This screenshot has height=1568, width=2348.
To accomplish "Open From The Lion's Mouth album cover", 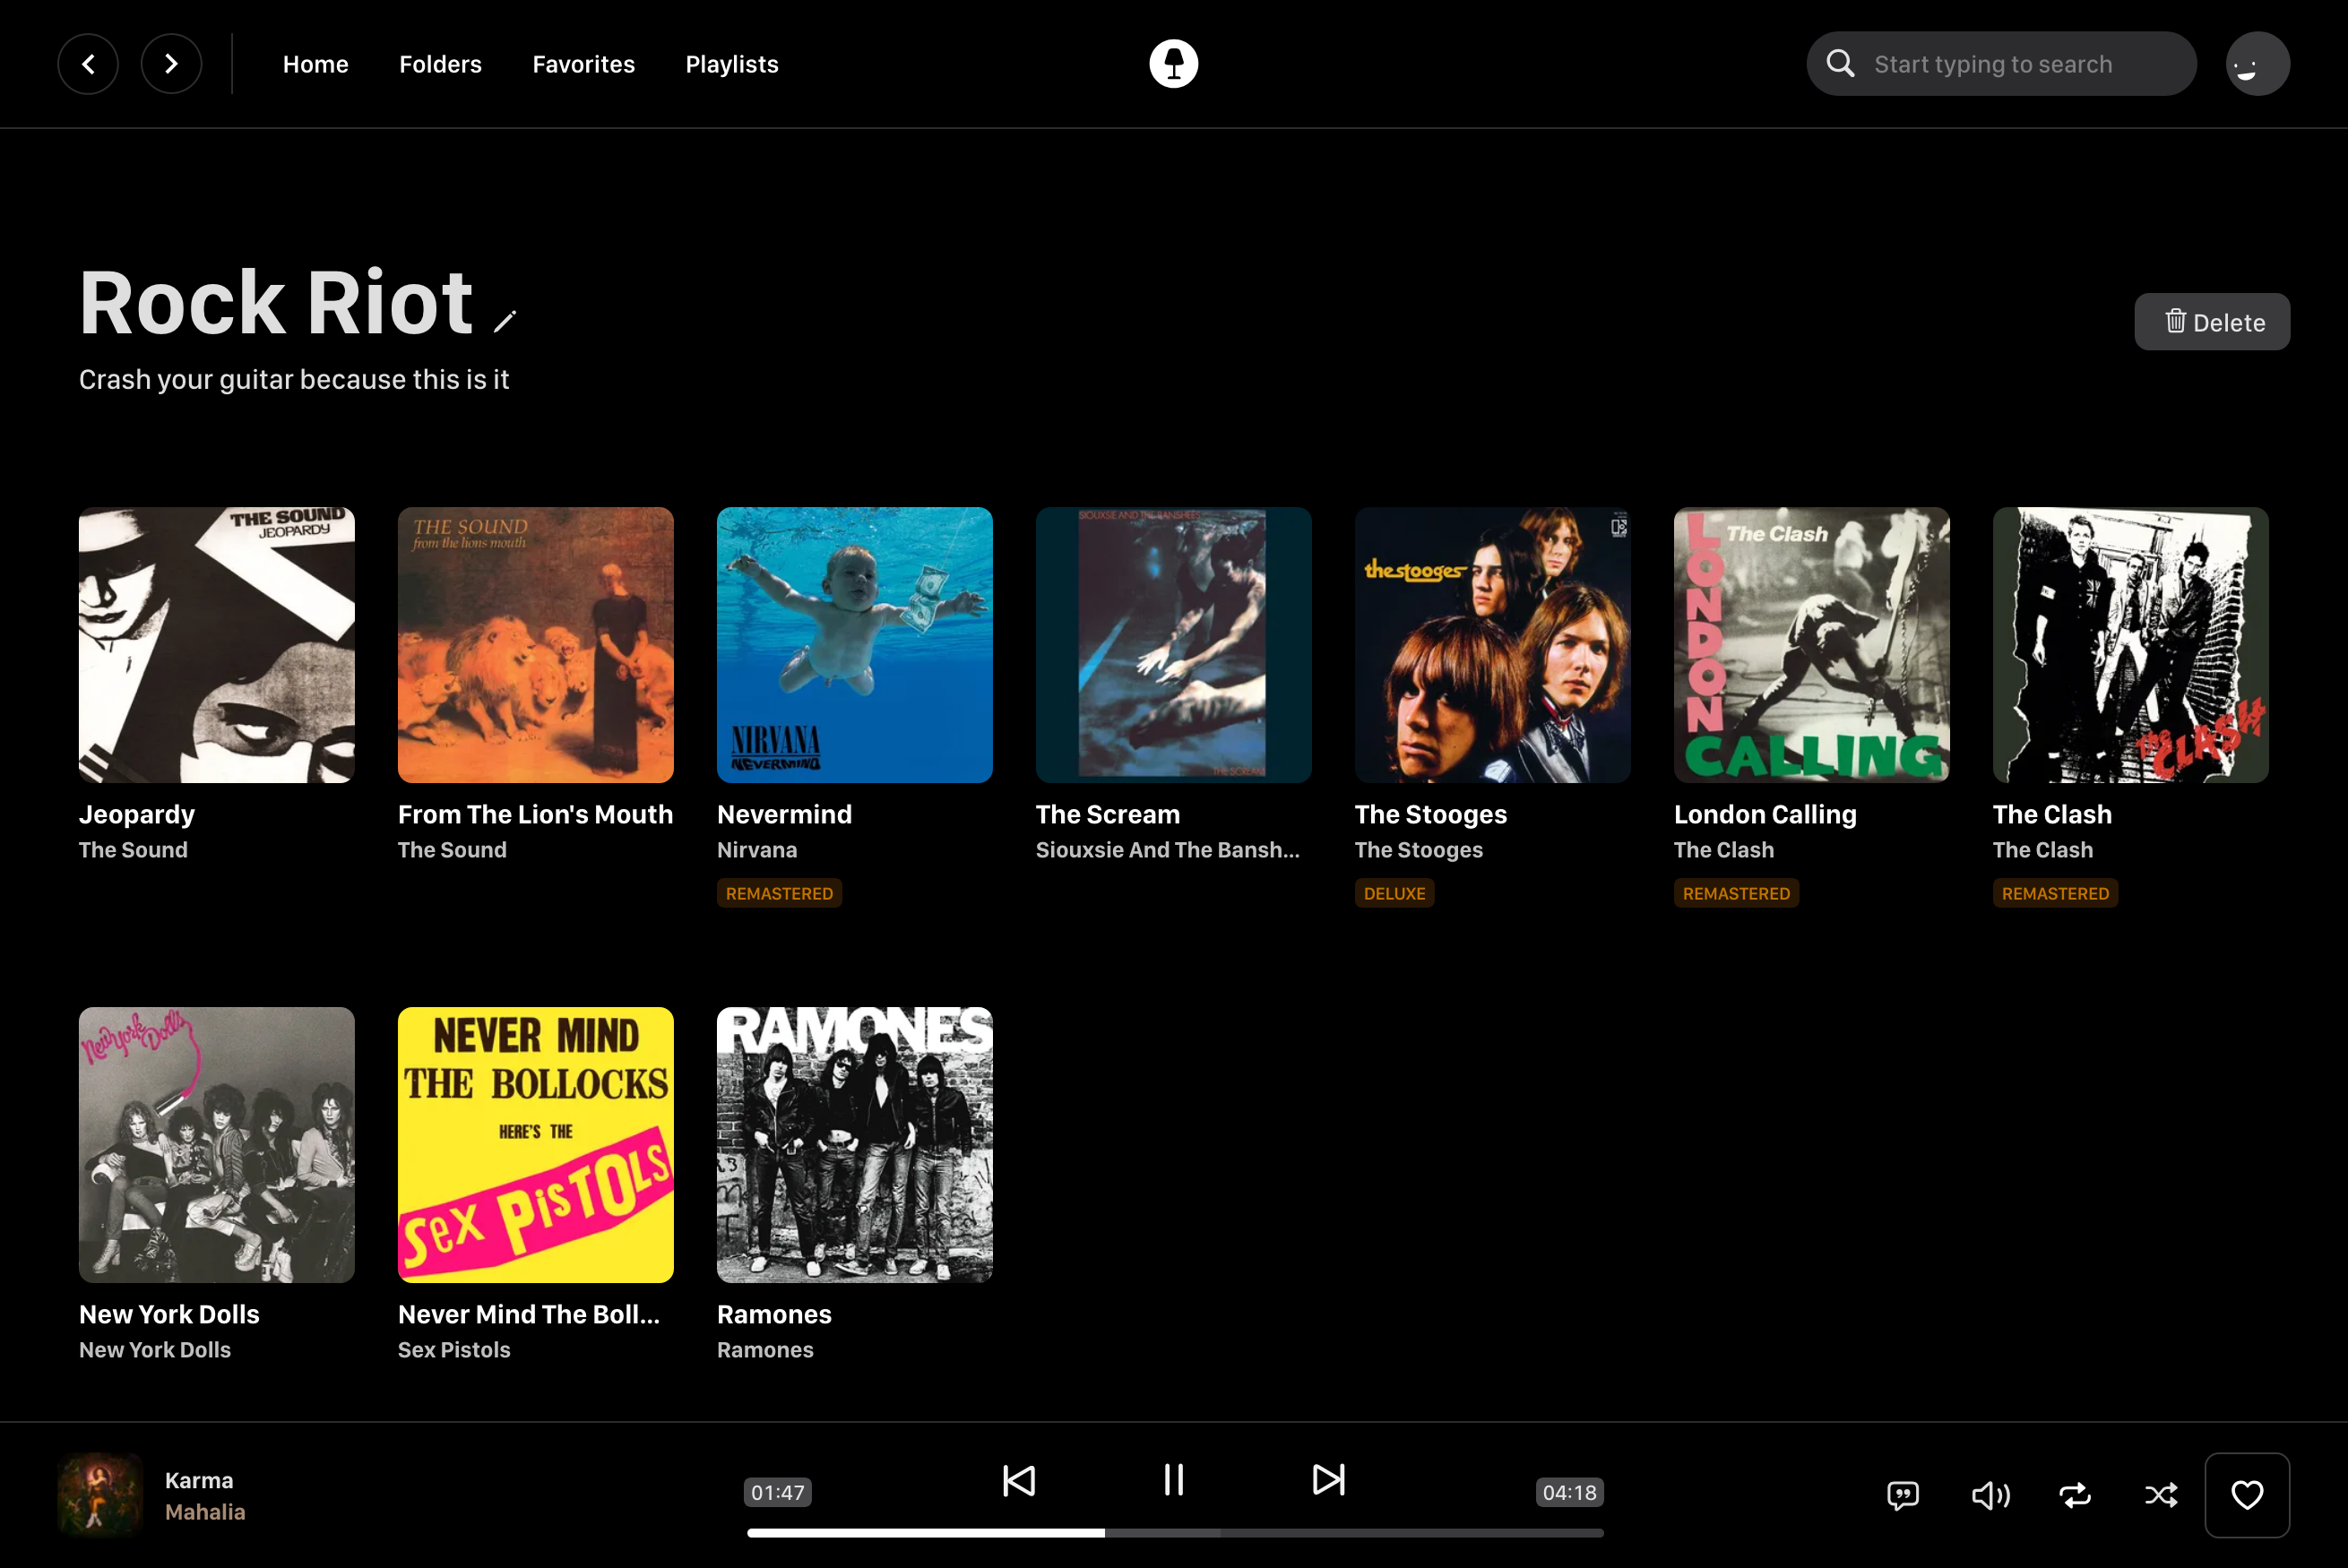I will pos(536,645).
